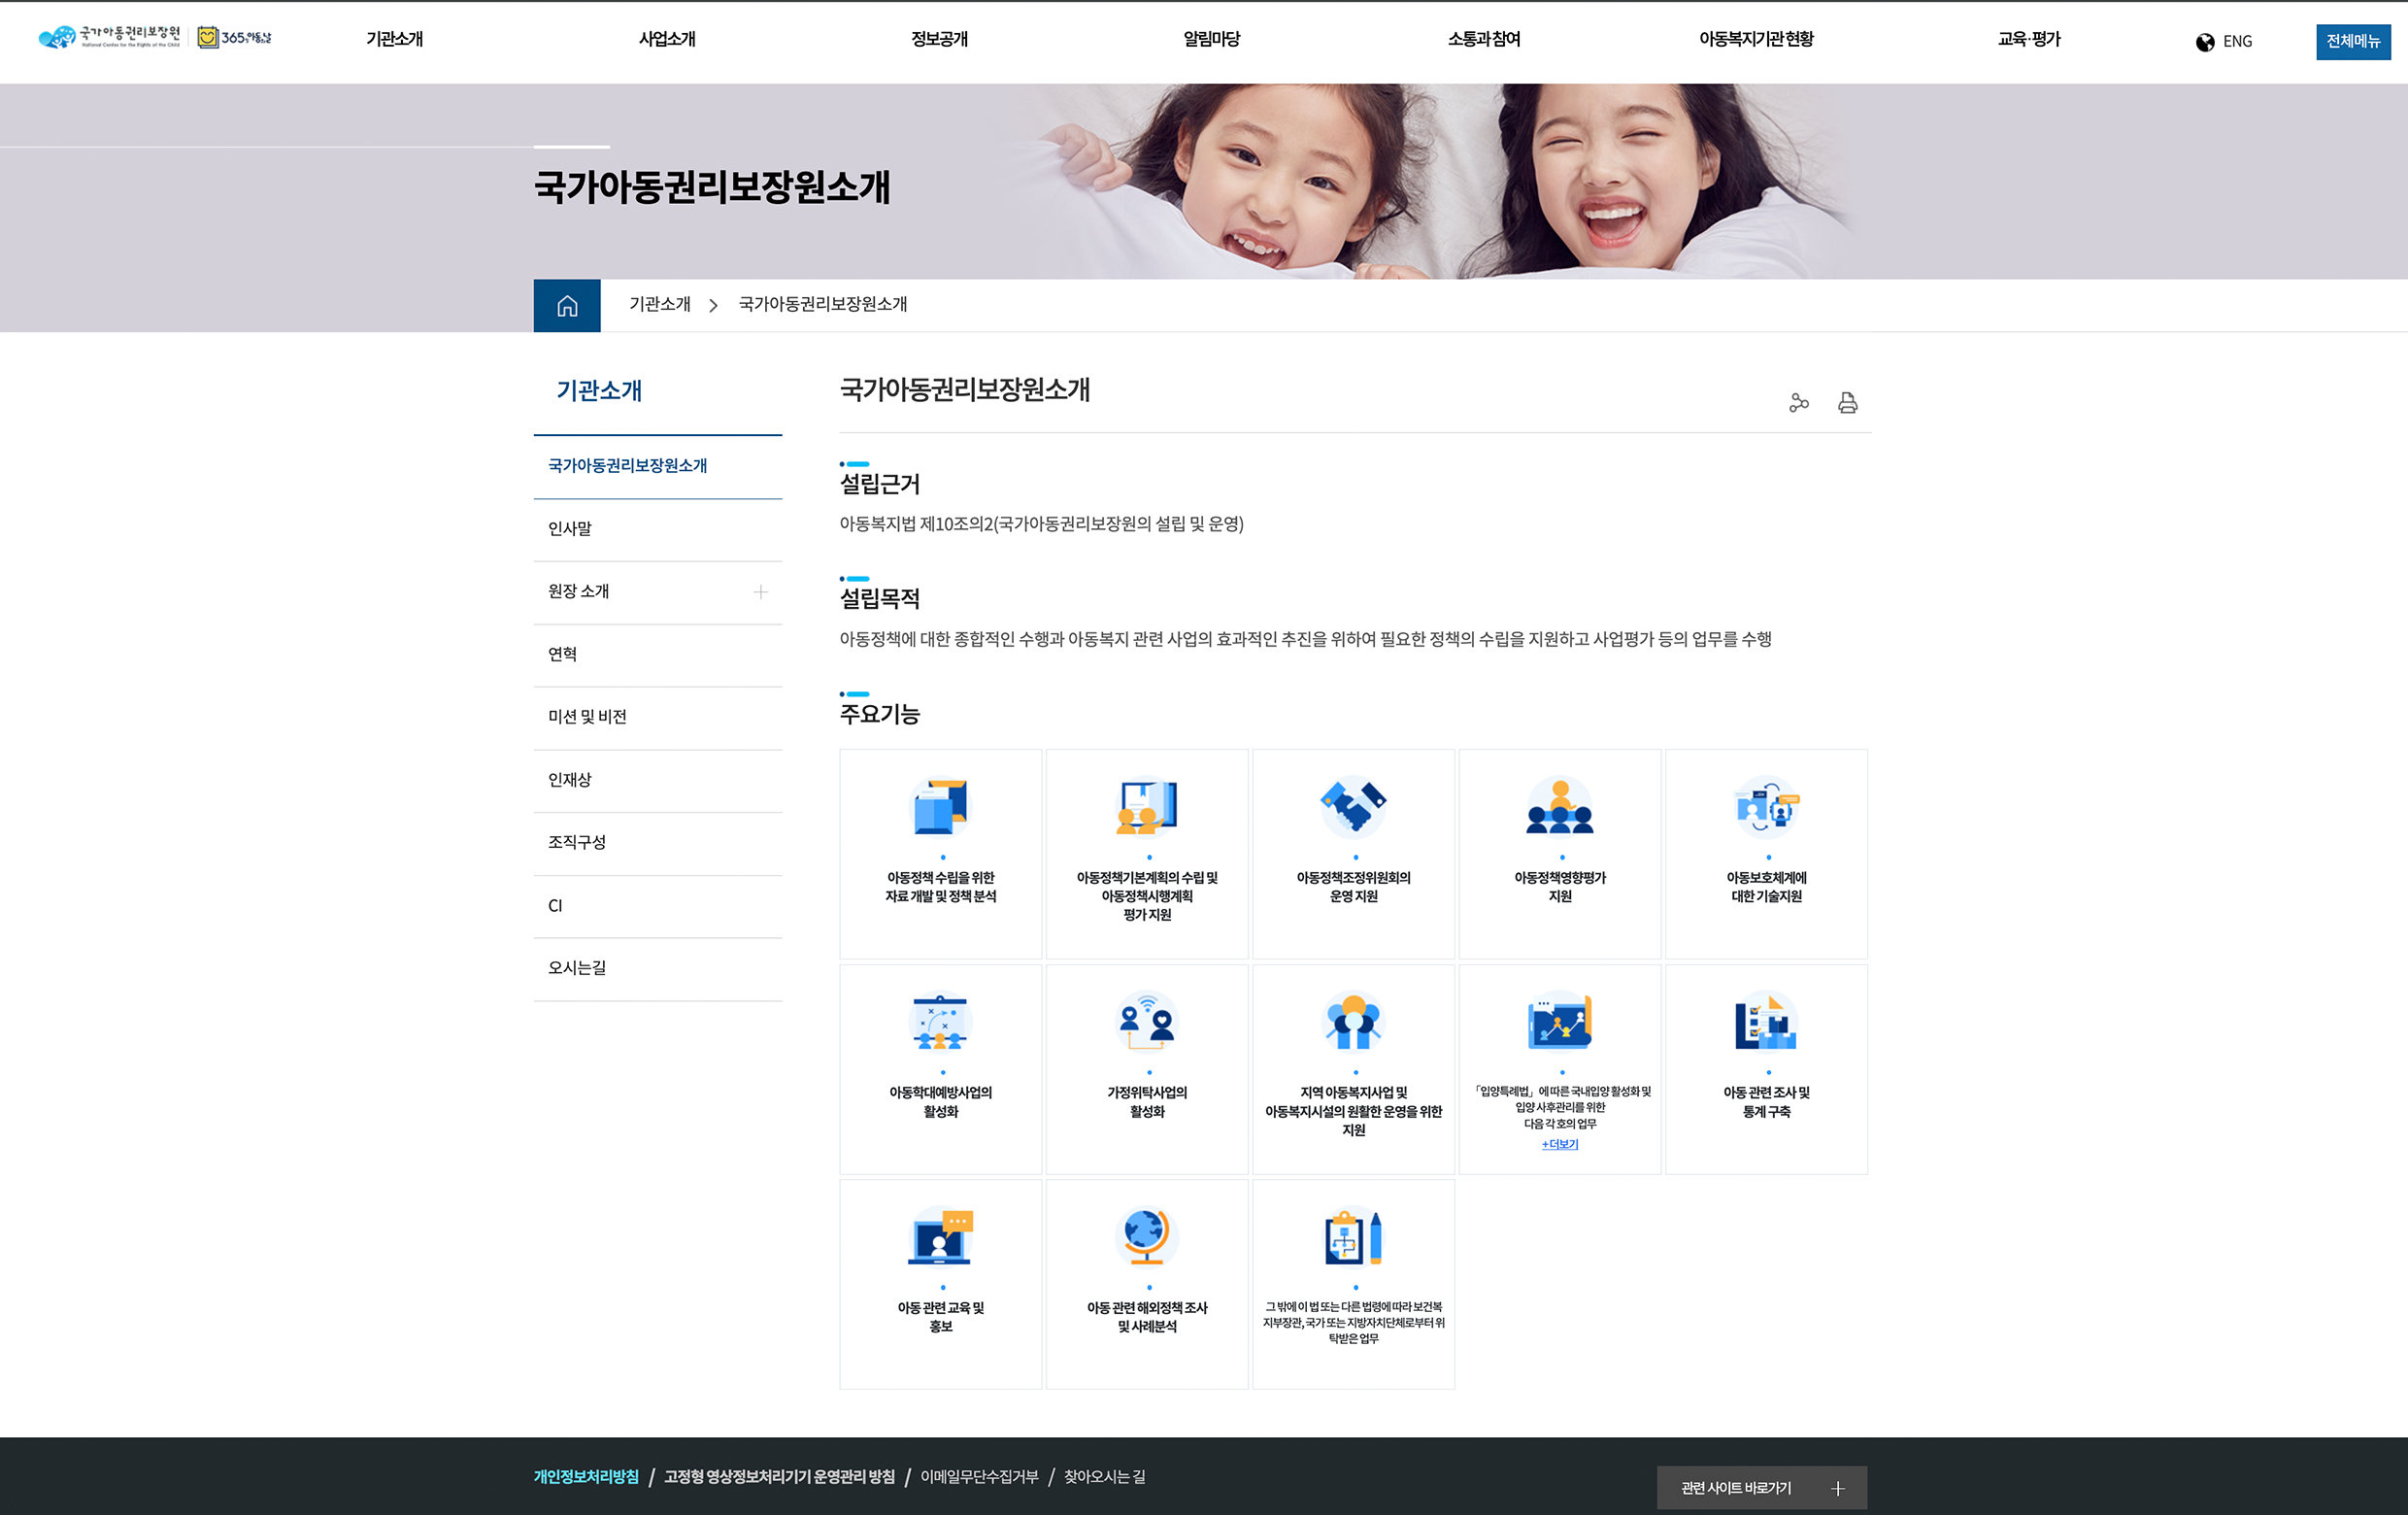Click the 365 아동상담 logo

click(x=236, y=38)
